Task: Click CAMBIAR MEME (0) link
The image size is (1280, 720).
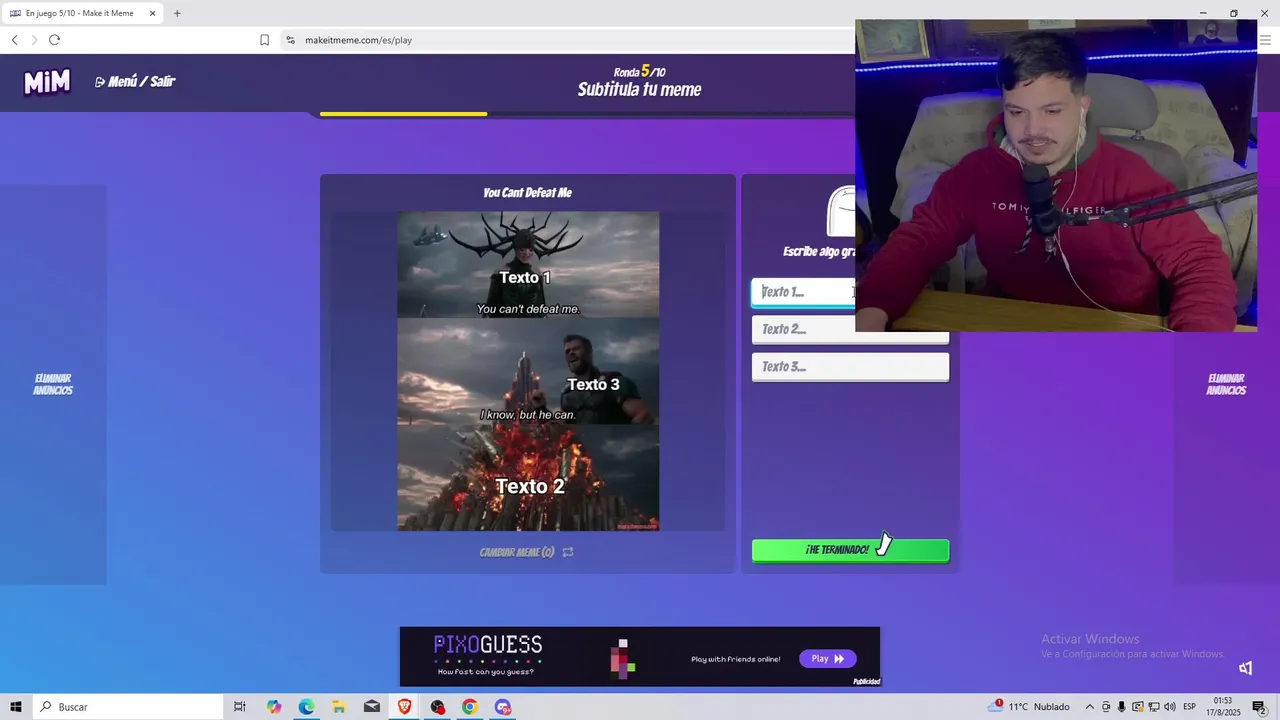Action: pyautogui.click(x=517, y=552)
